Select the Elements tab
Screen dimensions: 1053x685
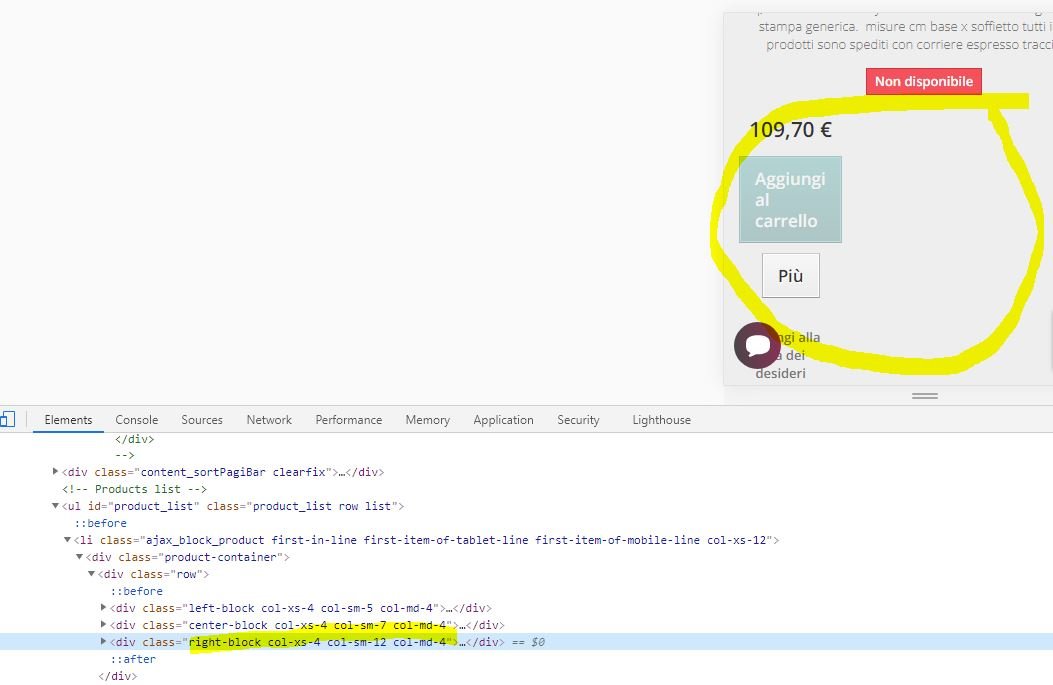68,420
